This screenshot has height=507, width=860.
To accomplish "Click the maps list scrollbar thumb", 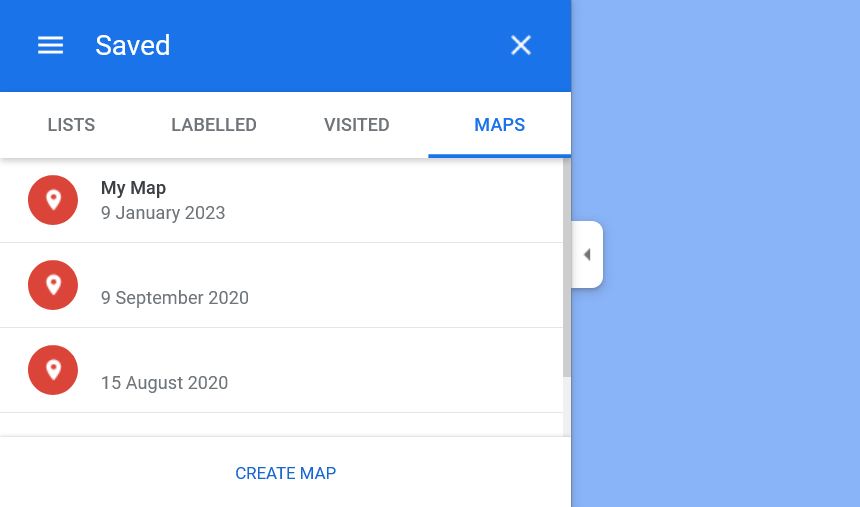I will coord(567,265).
